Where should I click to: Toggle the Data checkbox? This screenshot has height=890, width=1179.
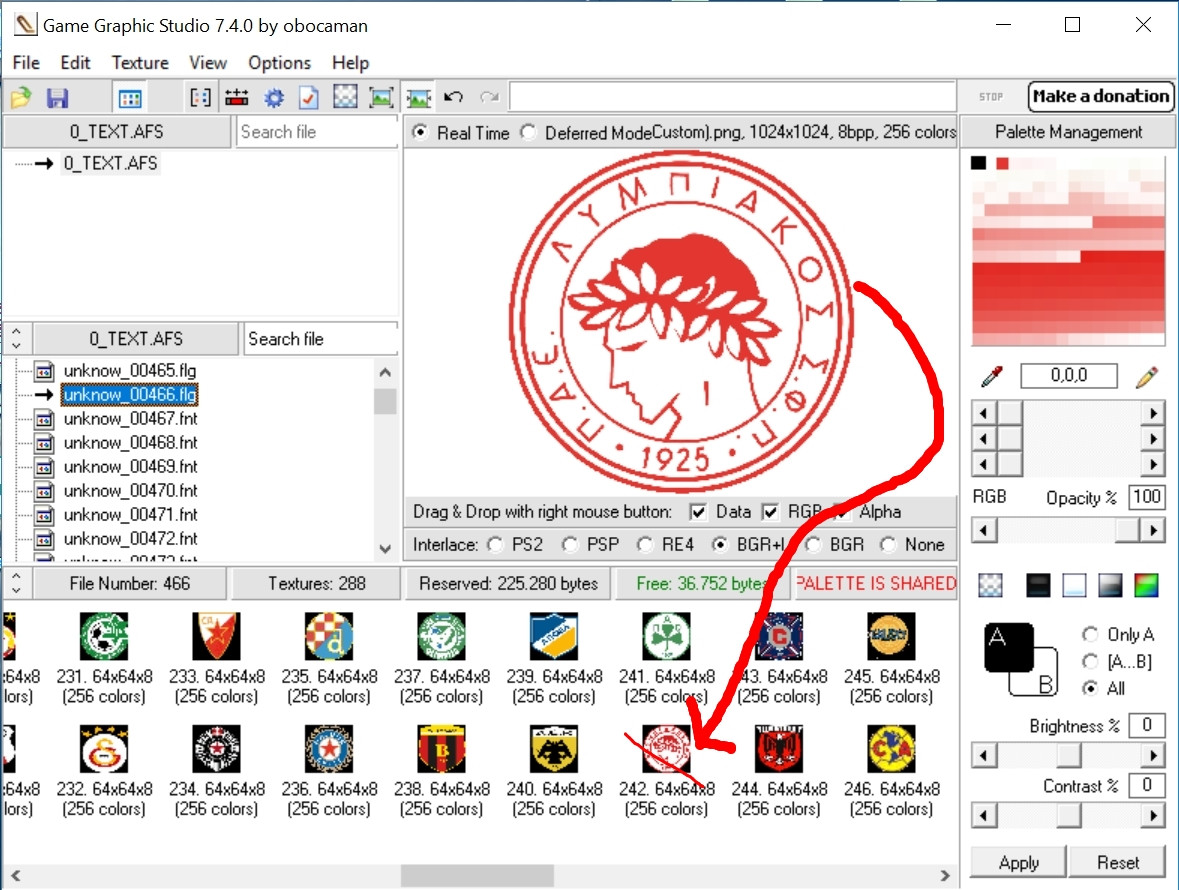pos(698,512)
